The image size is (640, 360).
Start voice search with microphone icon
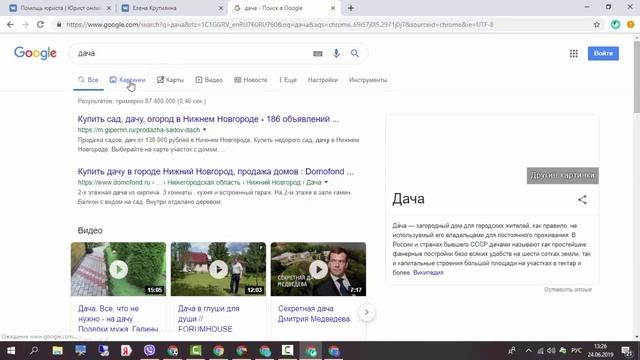(336, 53)
